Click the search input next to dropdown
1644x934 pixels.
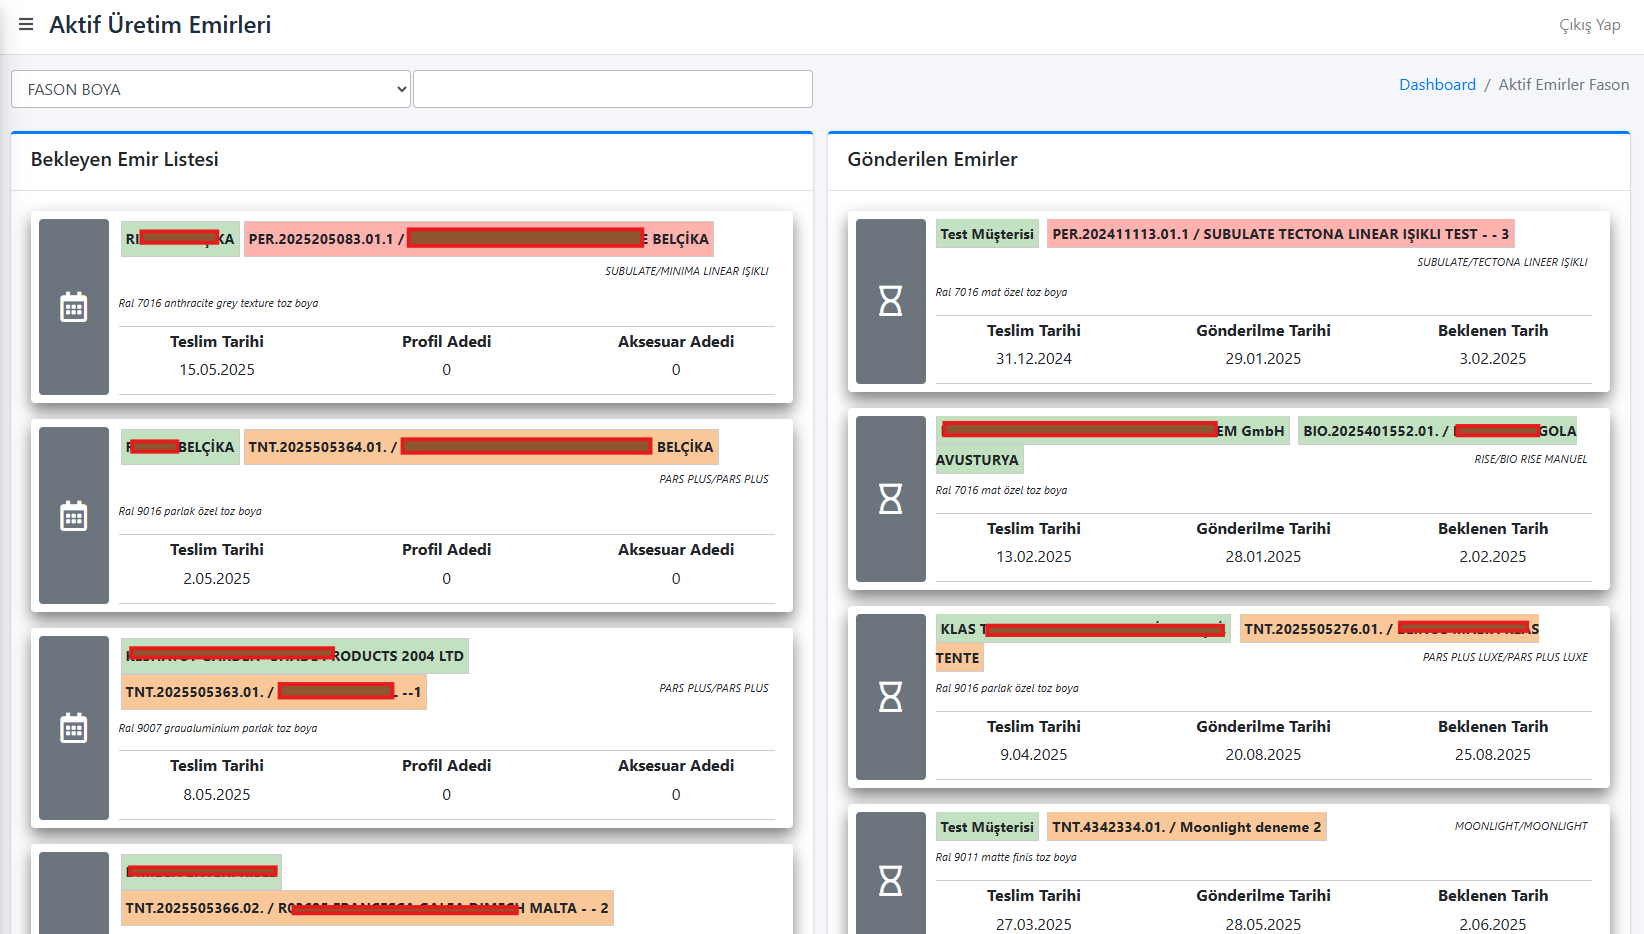click(612, 89)
